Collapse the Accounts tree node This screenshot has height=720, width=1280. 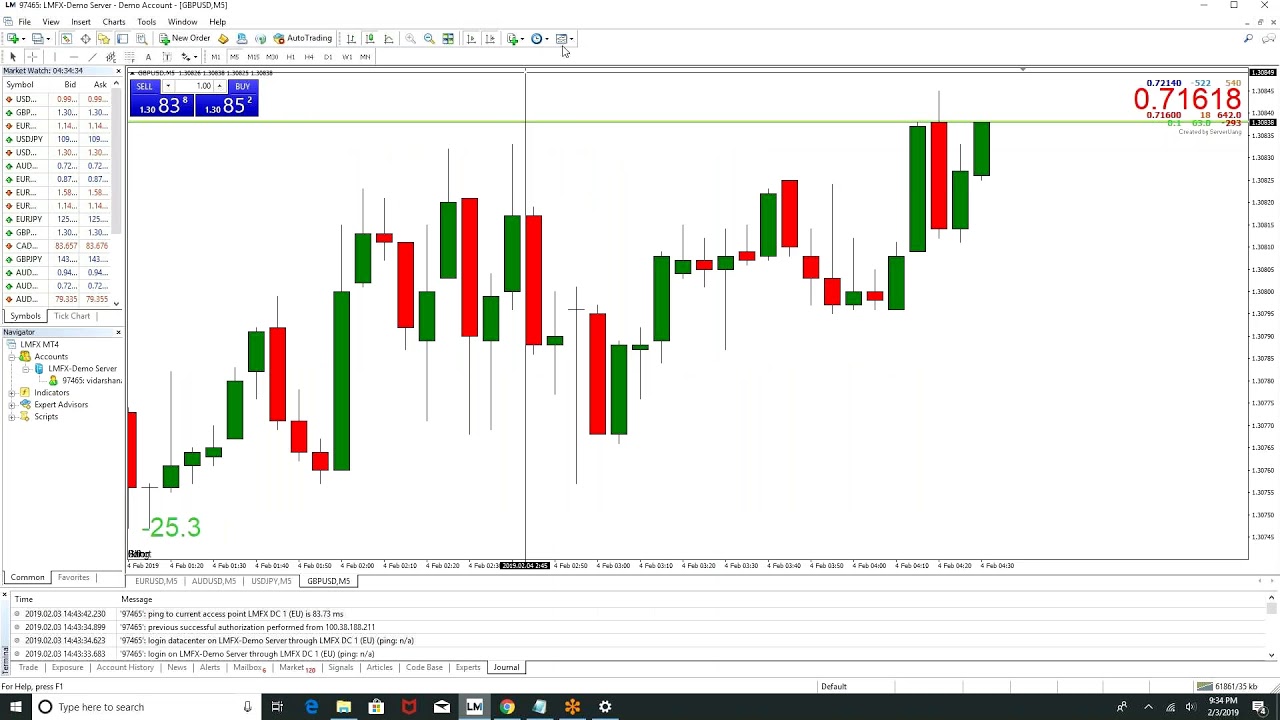(x=12, y=356)
